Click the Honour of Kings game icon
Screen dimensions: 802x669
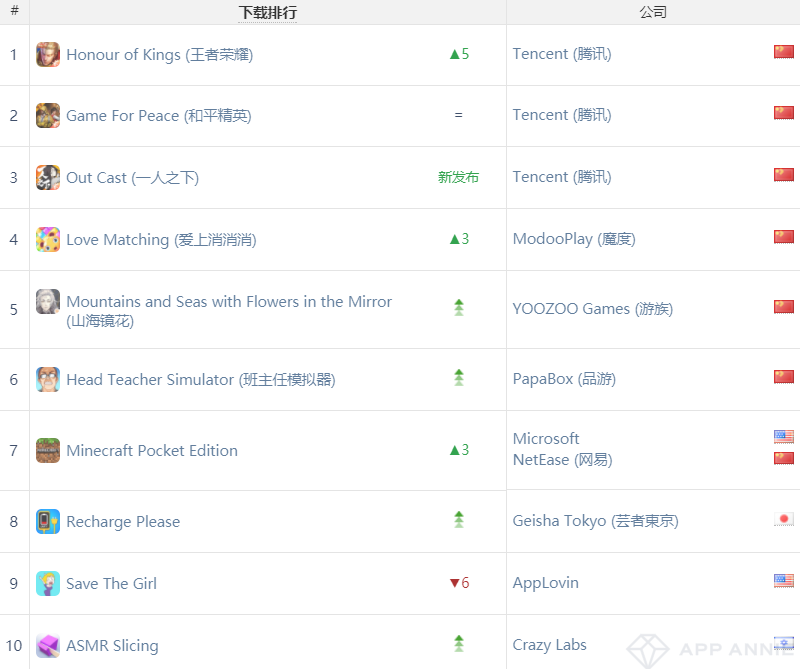(48, 55)
